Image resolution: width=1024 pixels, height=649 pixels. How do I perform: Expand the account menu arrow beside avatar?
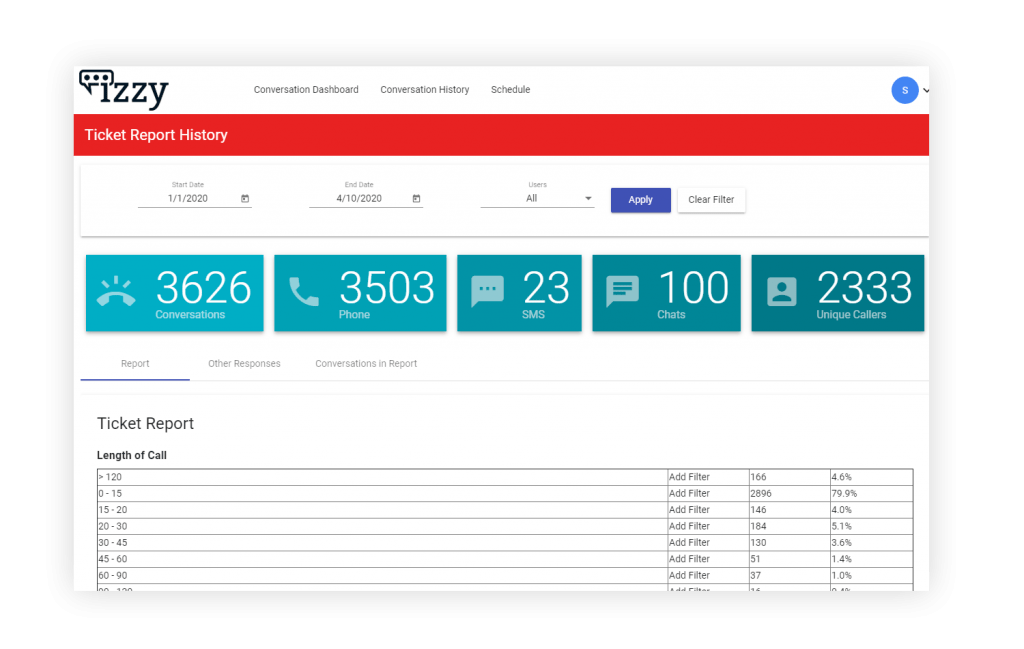click(x=926, y=90)
